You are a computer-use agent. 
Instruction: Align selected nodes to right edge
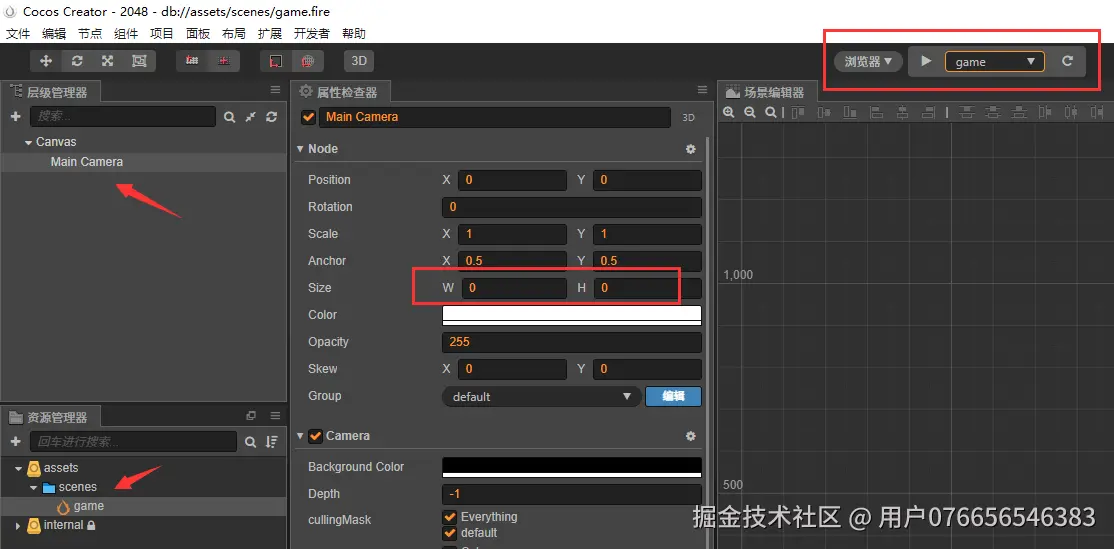coord(928,112)
